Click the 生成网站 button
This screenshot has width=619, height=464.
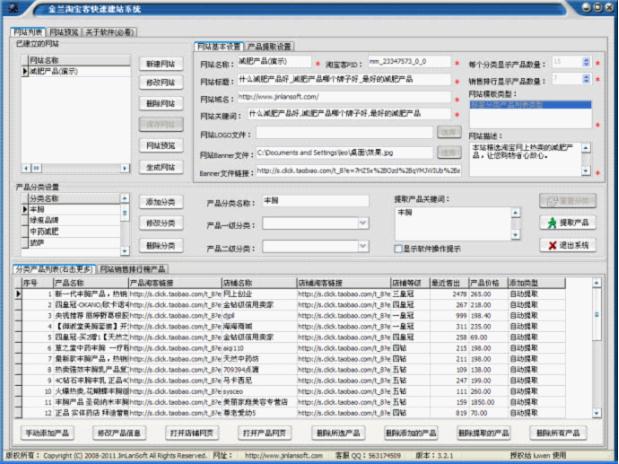point(161,167)
